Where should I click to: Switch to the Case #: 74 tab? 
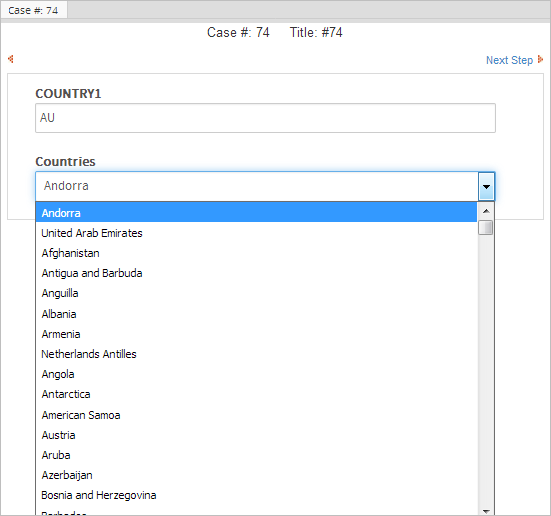click(x=33, y=10)
